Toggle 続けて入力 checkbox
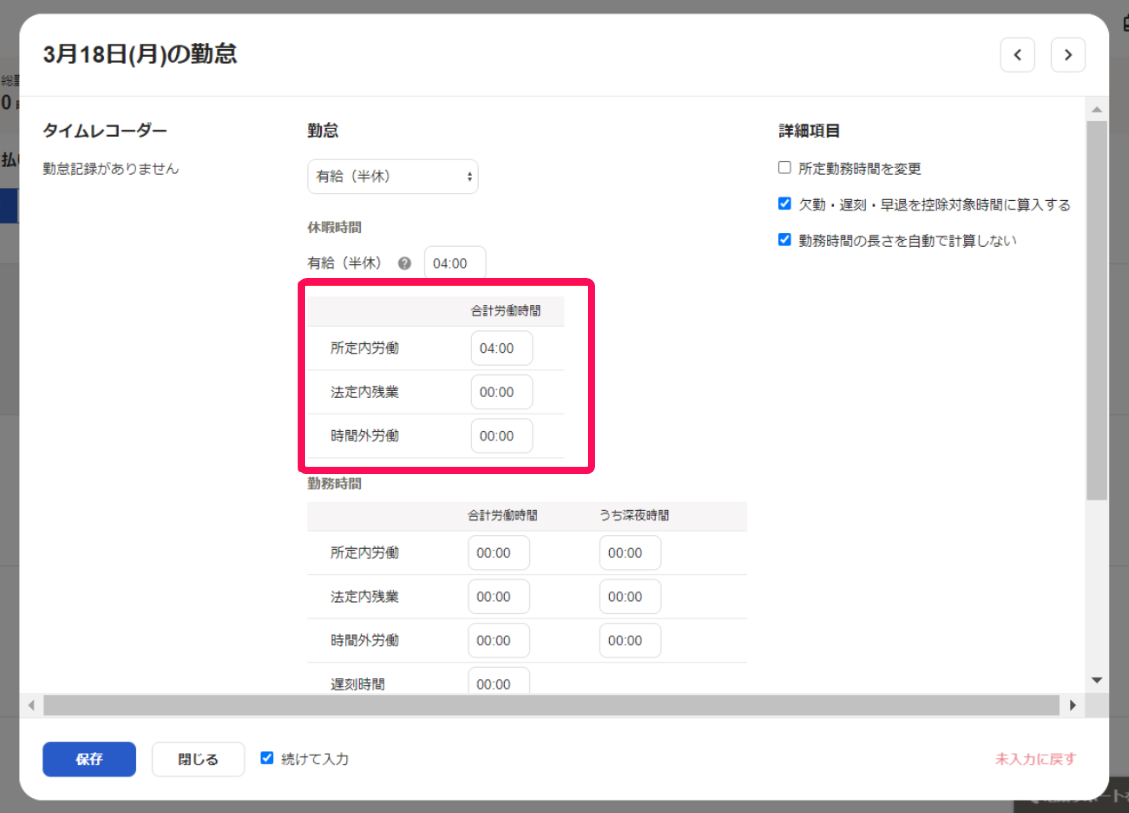Image resolution: width=1129 pixels, height=813 pixels. (x=267, y=758)
